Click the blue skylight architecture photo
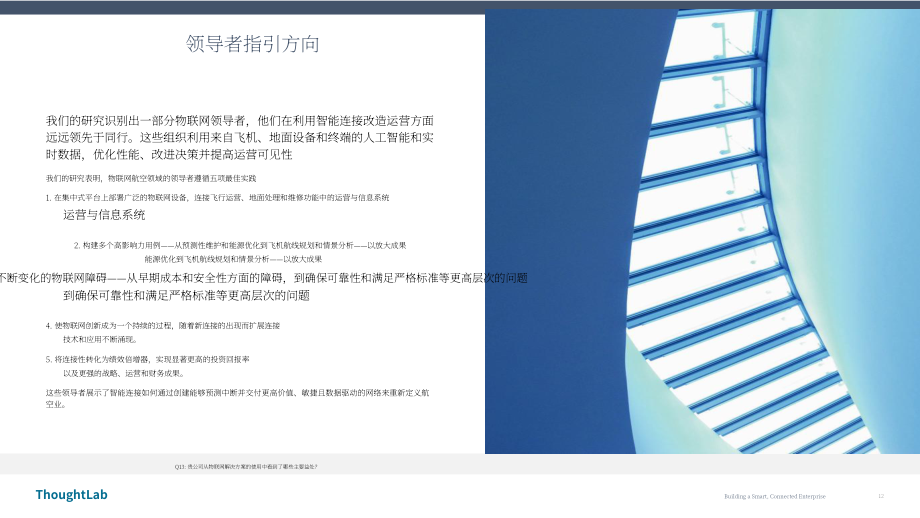The image size is (920, 518). tap(702, 231)
